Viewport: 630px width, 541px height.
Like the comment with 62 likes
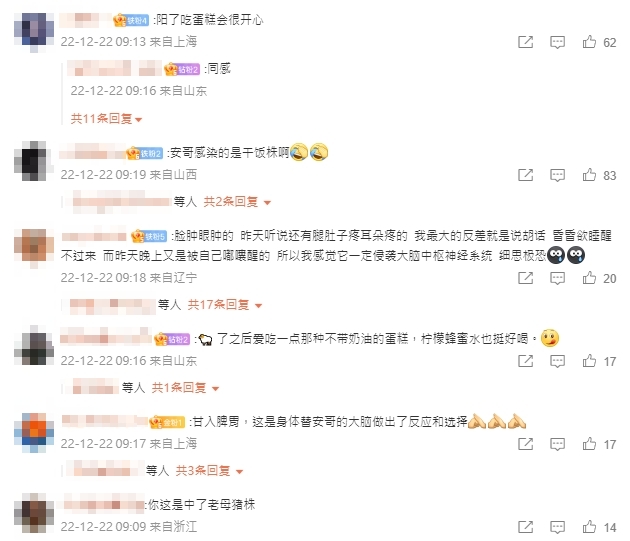[x=589, y=42]
